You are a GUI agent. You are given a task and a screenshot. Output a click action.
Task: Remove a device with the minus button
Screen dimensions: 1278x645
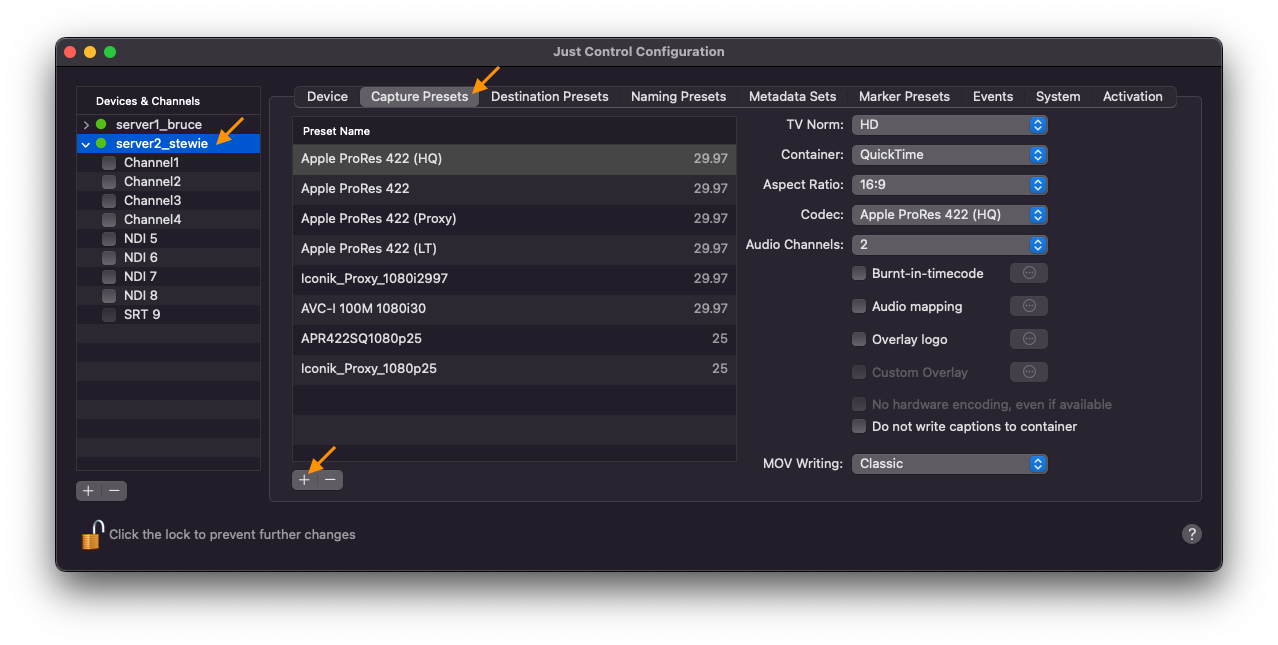[x=115, y=491]
